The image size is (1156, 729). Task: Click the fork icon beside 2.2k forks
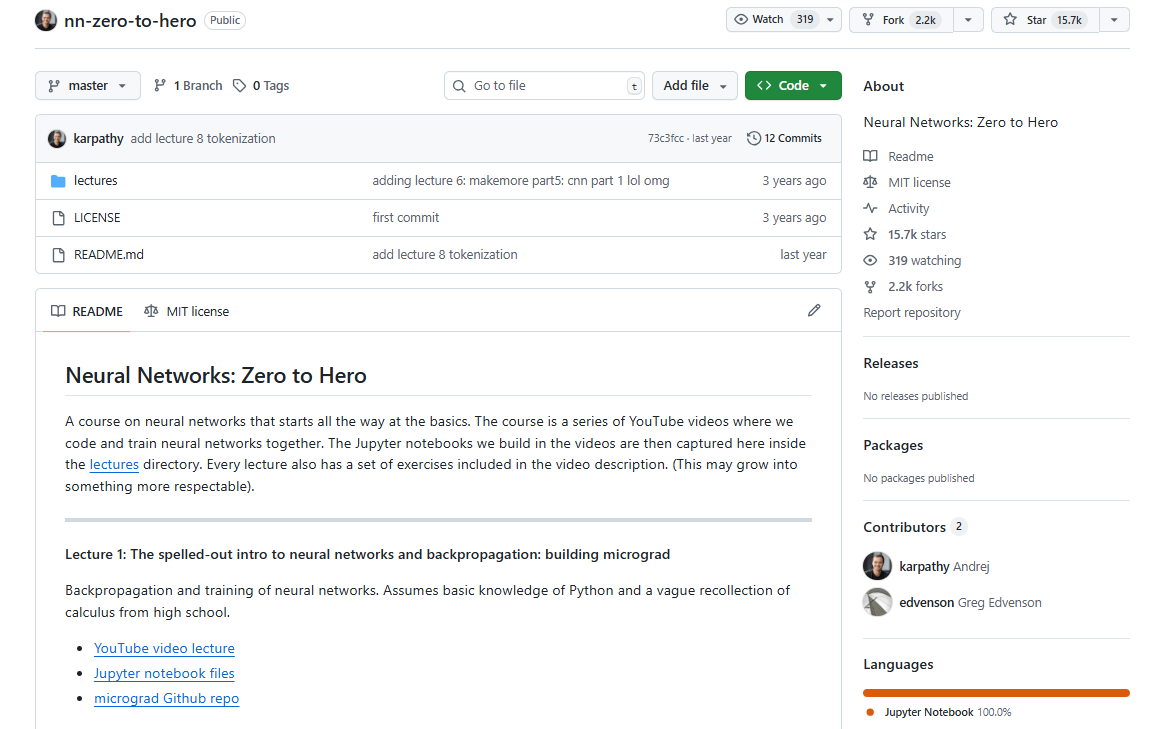coord(871,287)
